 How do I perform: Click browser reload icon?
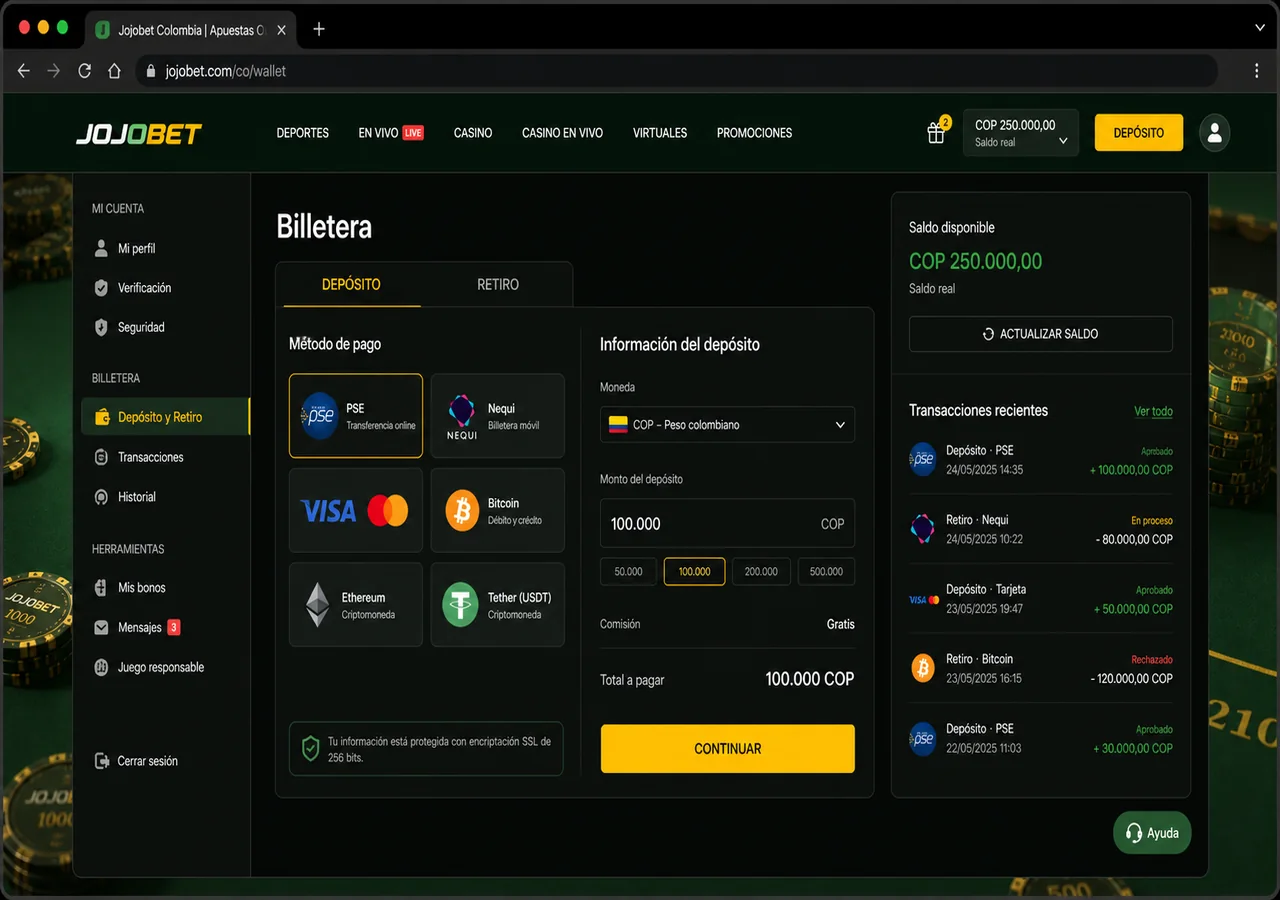coord(85,71)
